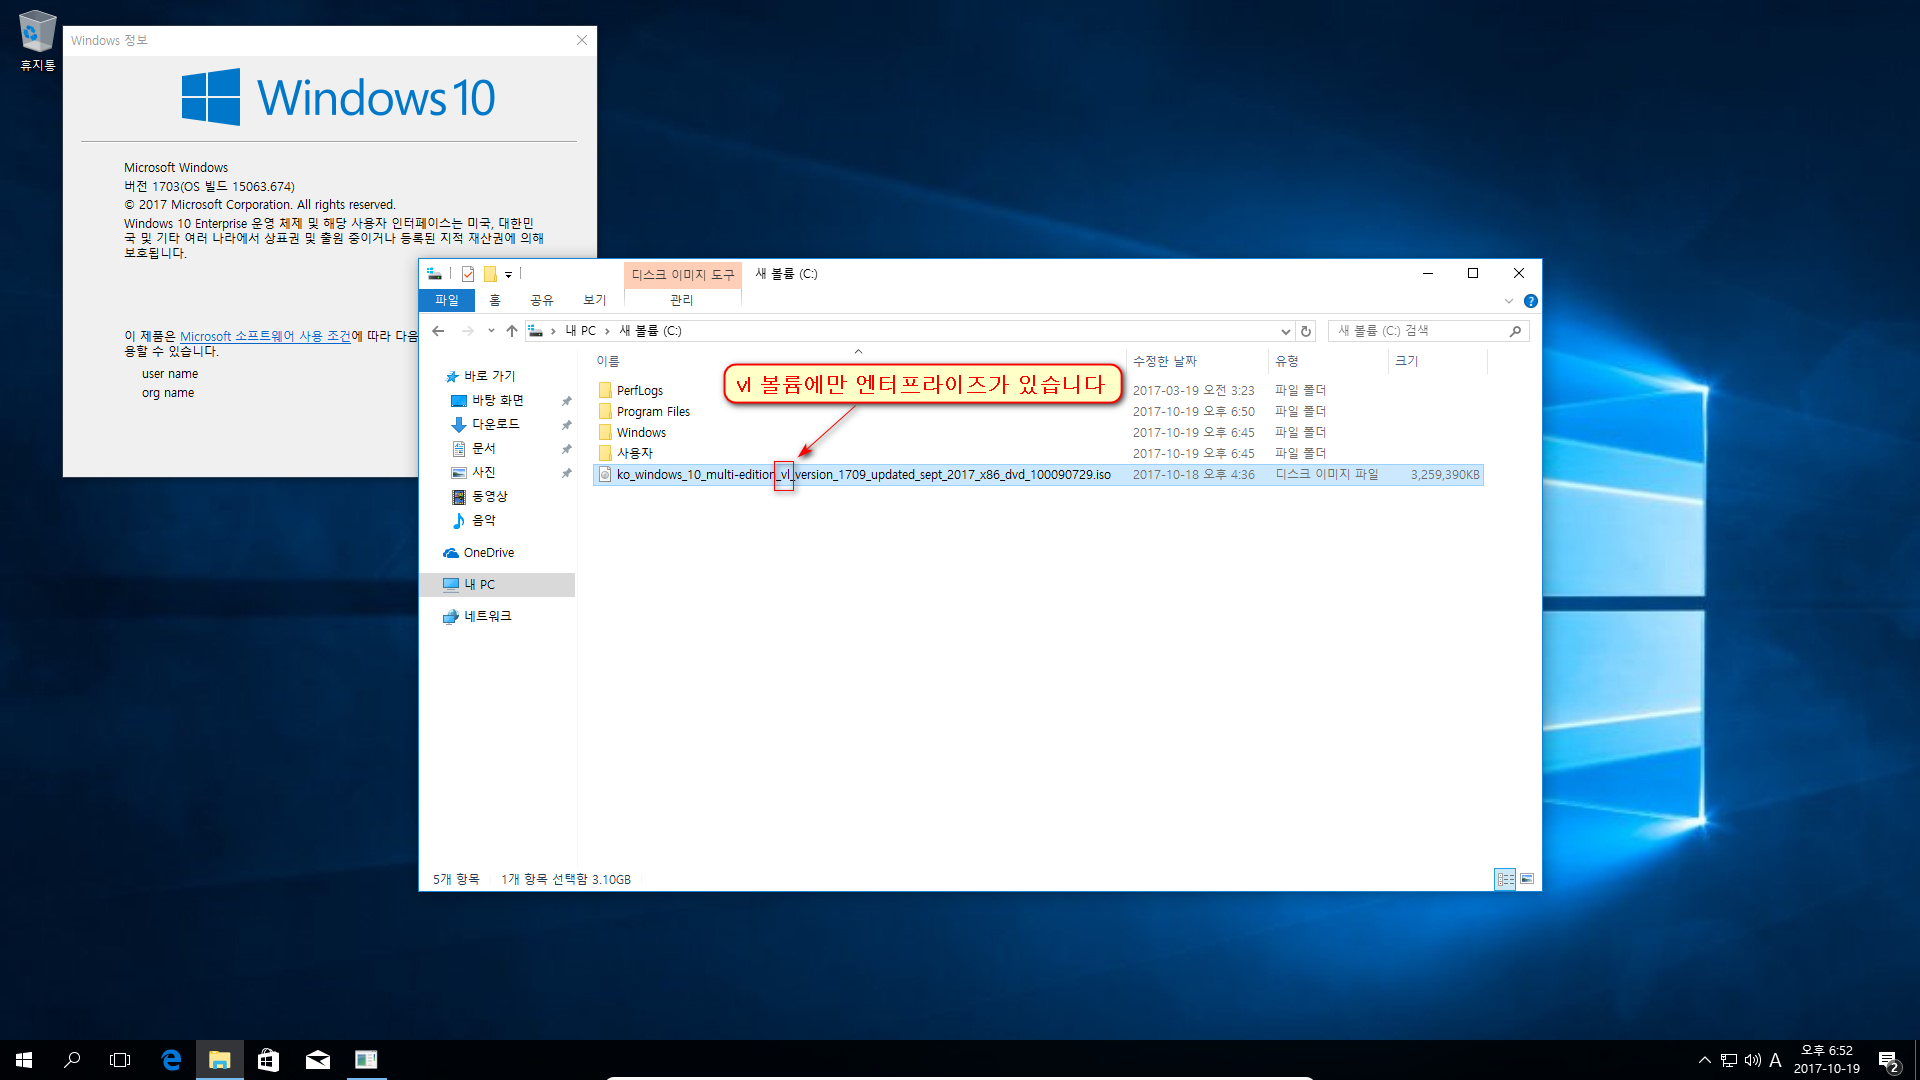
Task: Open the Recycle Bin desktop icon
Action: point(37,40)
